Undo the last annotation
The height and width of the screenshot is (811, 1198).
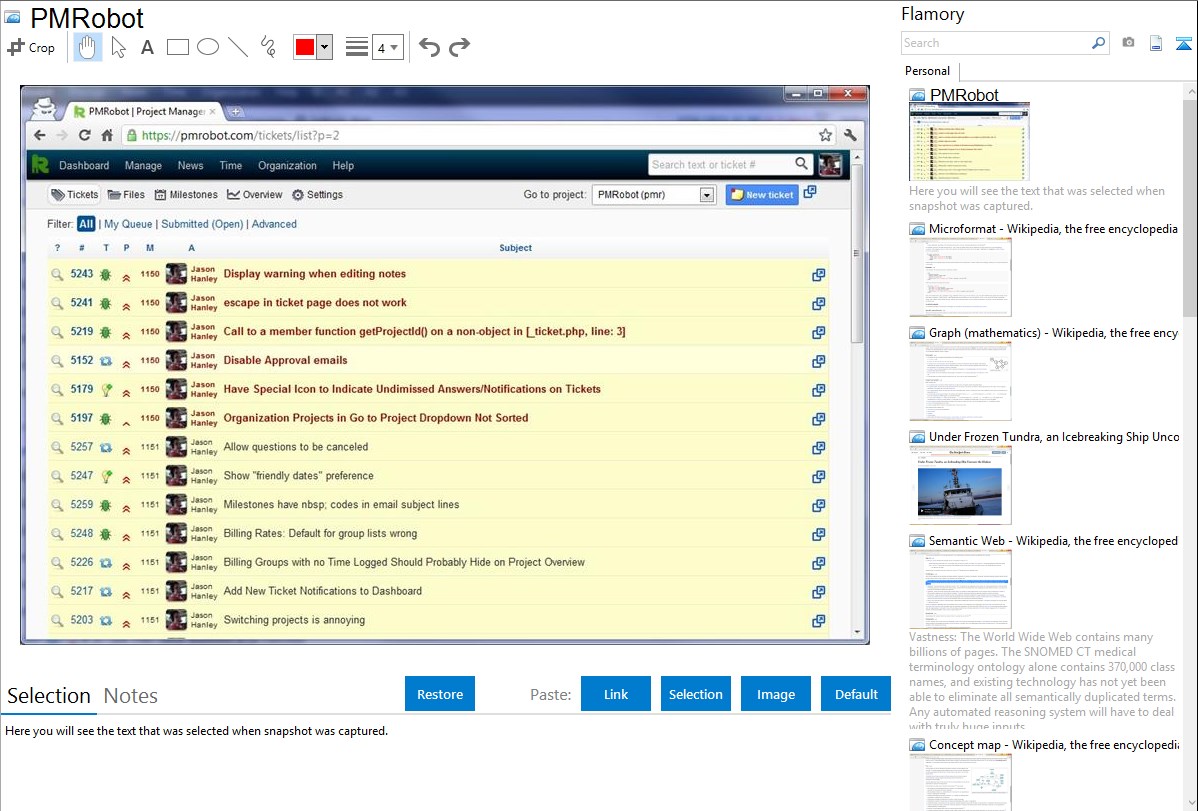[x=429, y=47]
